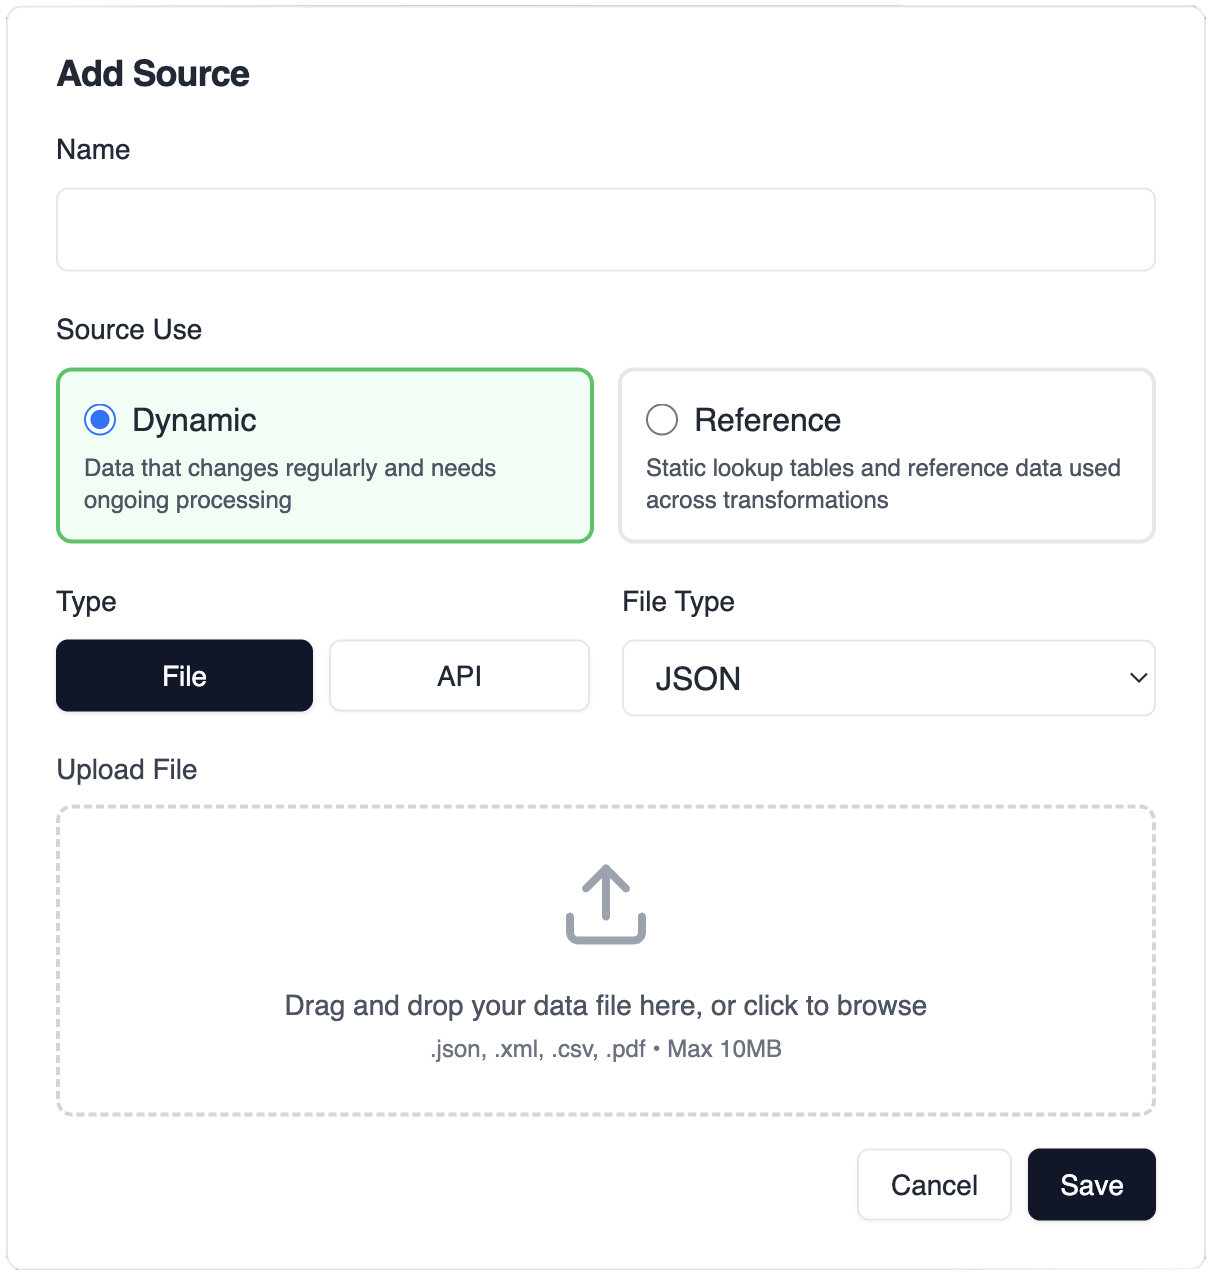Click the Source Use section label
Viewport: 1212px width, 1274px height.
click(128, 329)
